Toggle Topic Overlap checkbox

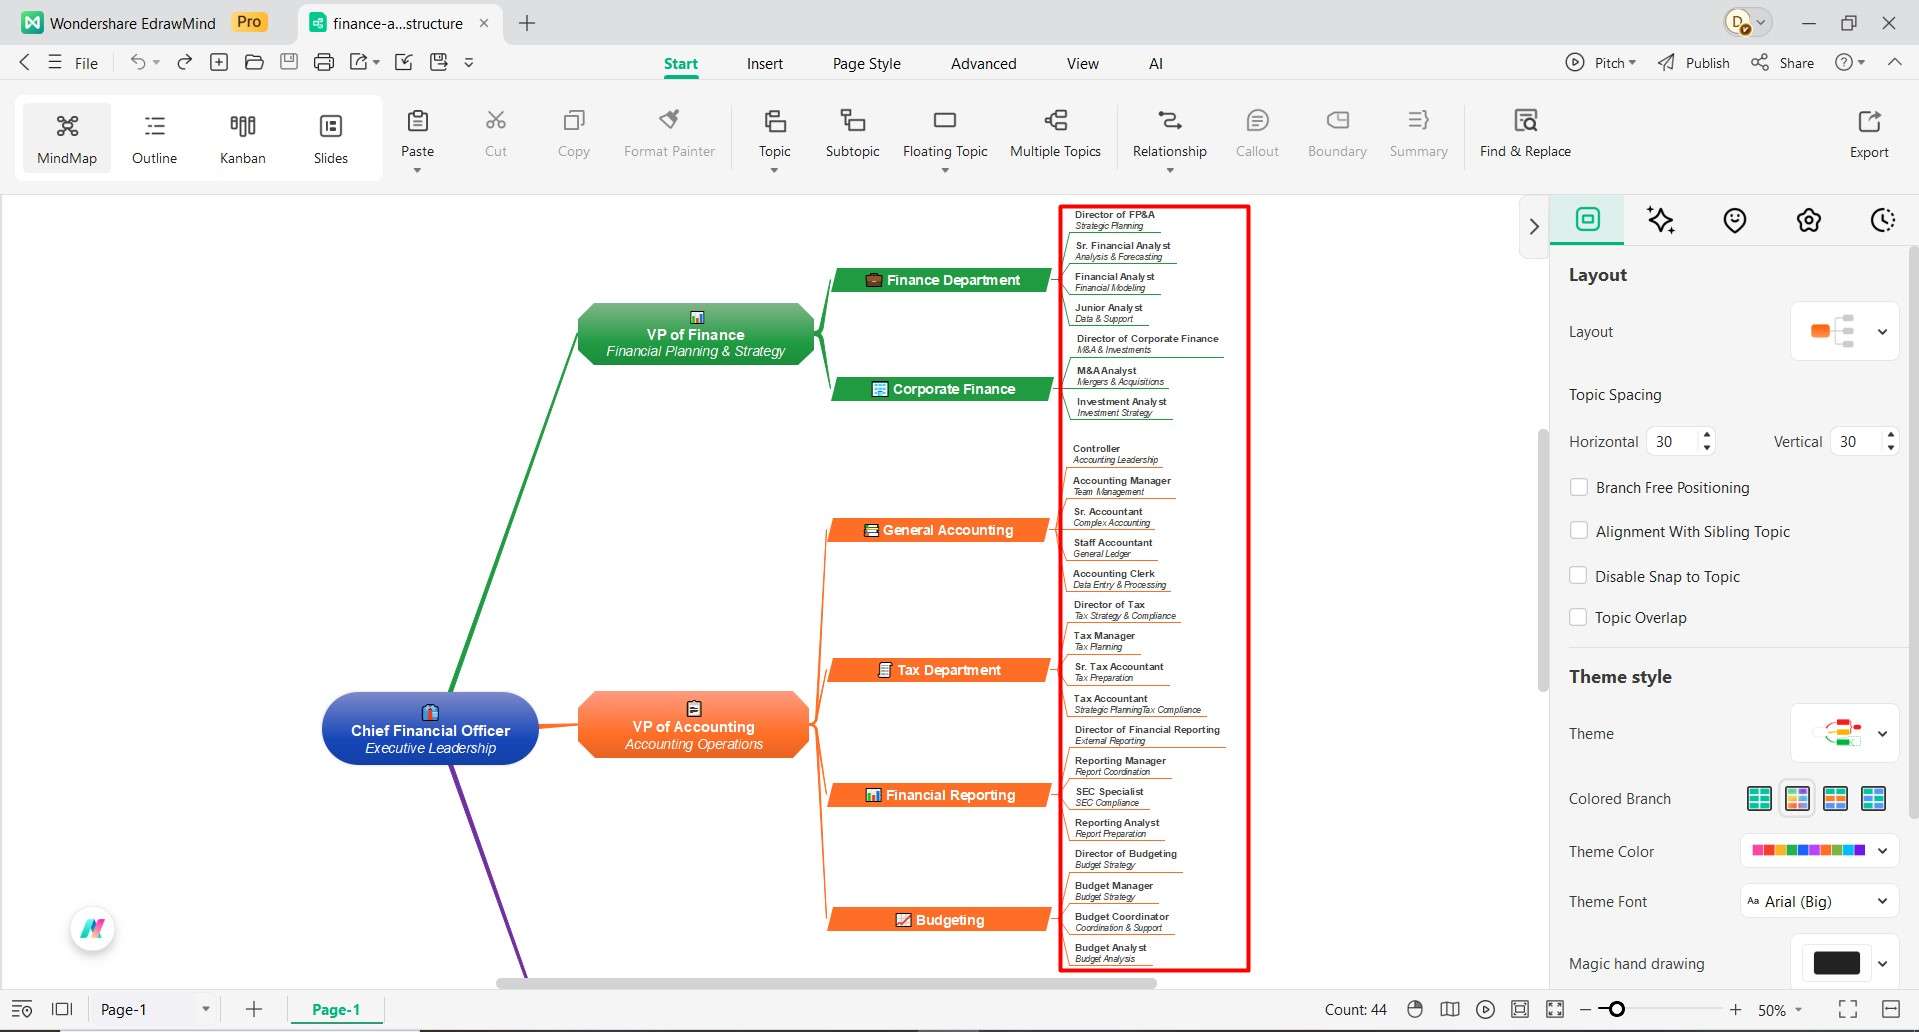[1579, 617]
